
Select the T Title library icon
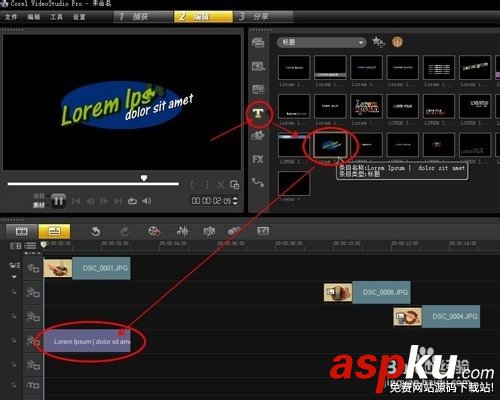click(x=258, y=113)
